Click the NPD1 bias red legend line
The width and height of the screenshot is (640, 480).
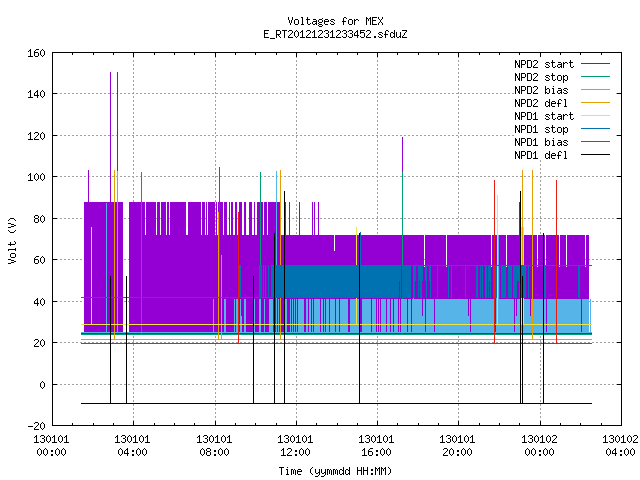click(x=595, y=142)
